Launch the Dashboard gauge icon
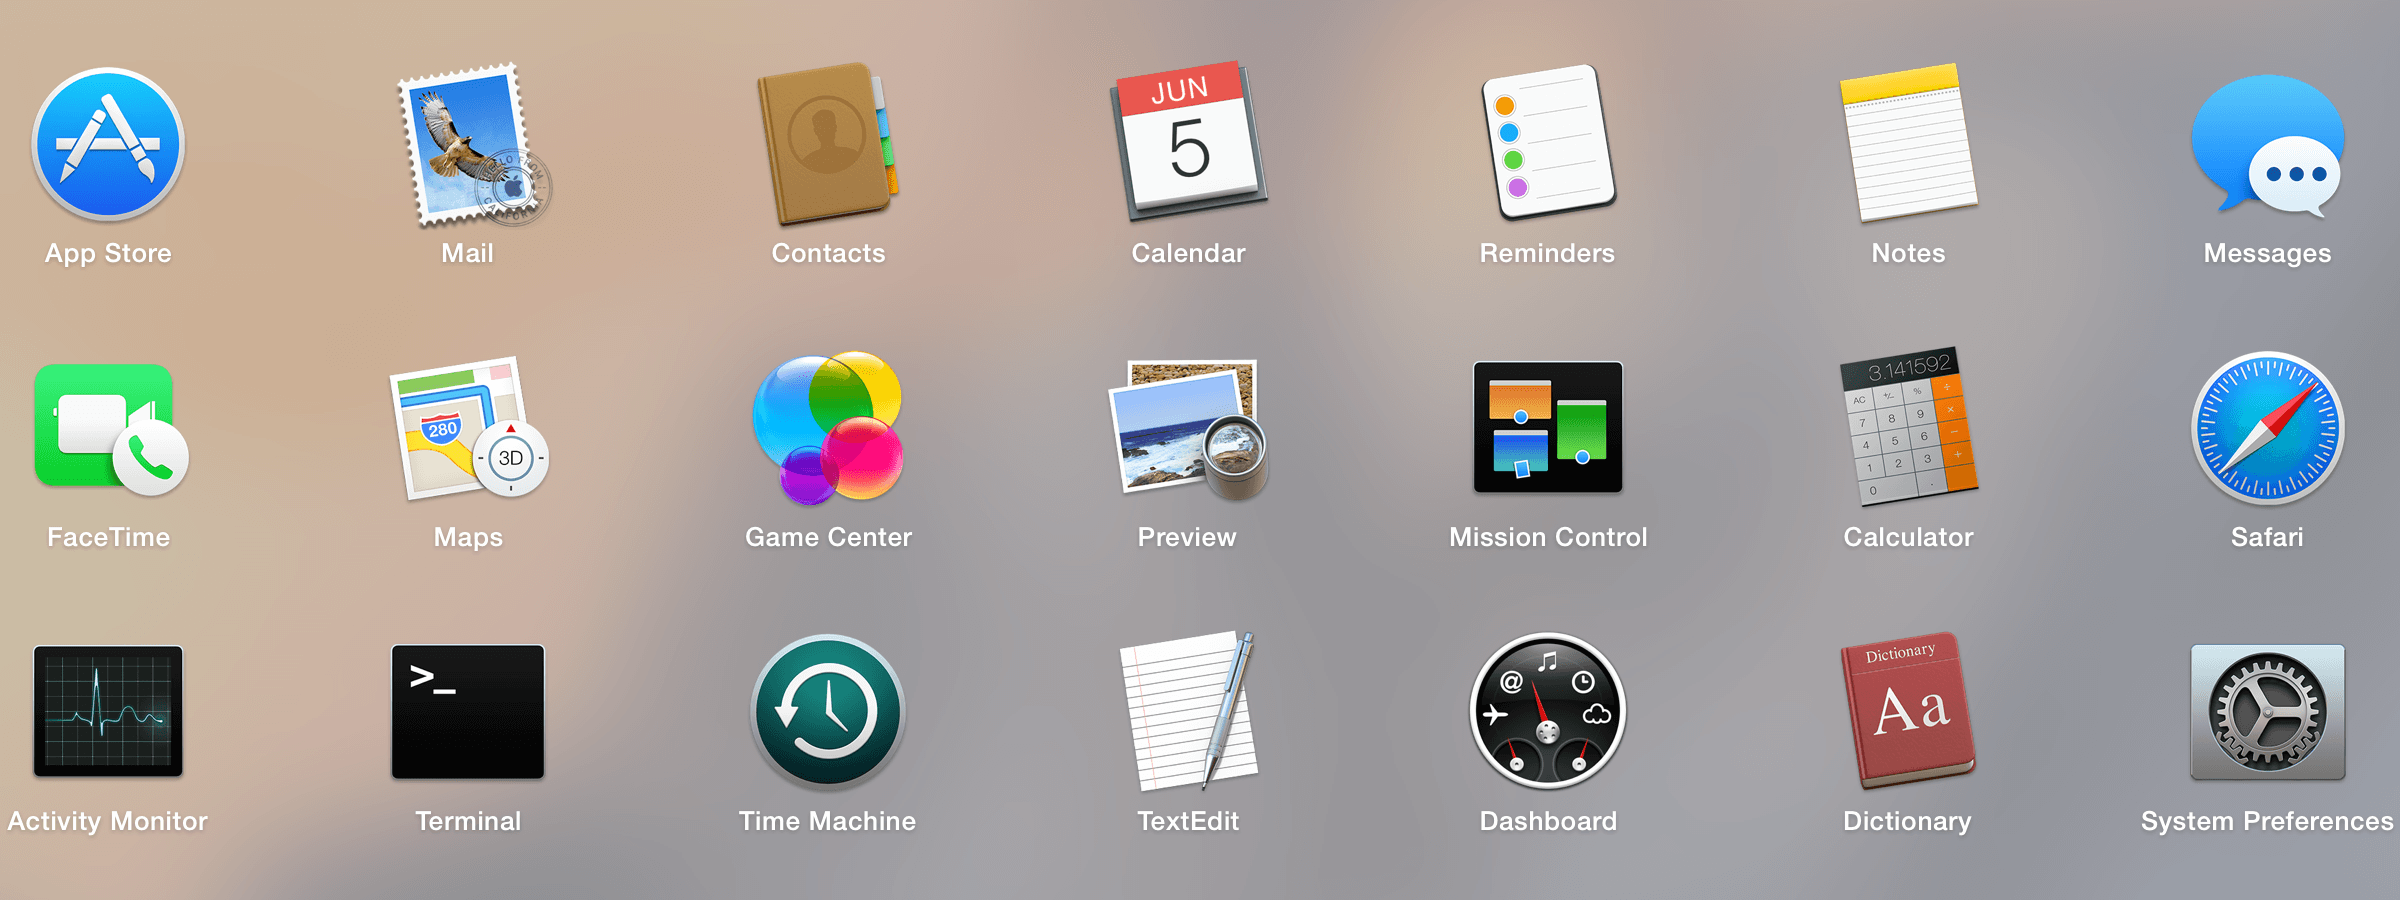The image size is (2400, 900). click(x=1548, y=711)
